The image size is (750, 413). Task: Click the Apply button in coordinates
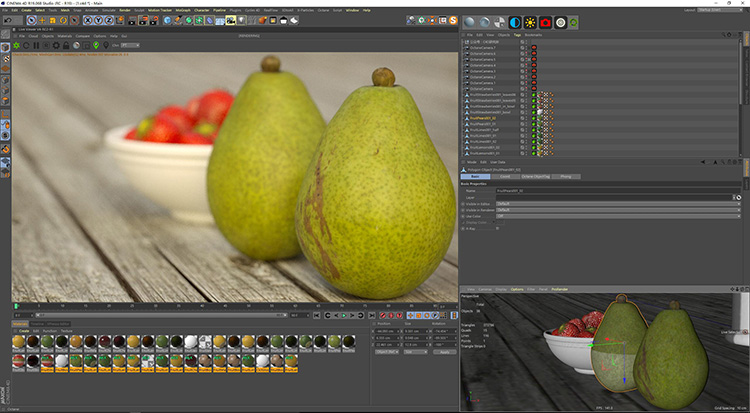click(444, 352)
